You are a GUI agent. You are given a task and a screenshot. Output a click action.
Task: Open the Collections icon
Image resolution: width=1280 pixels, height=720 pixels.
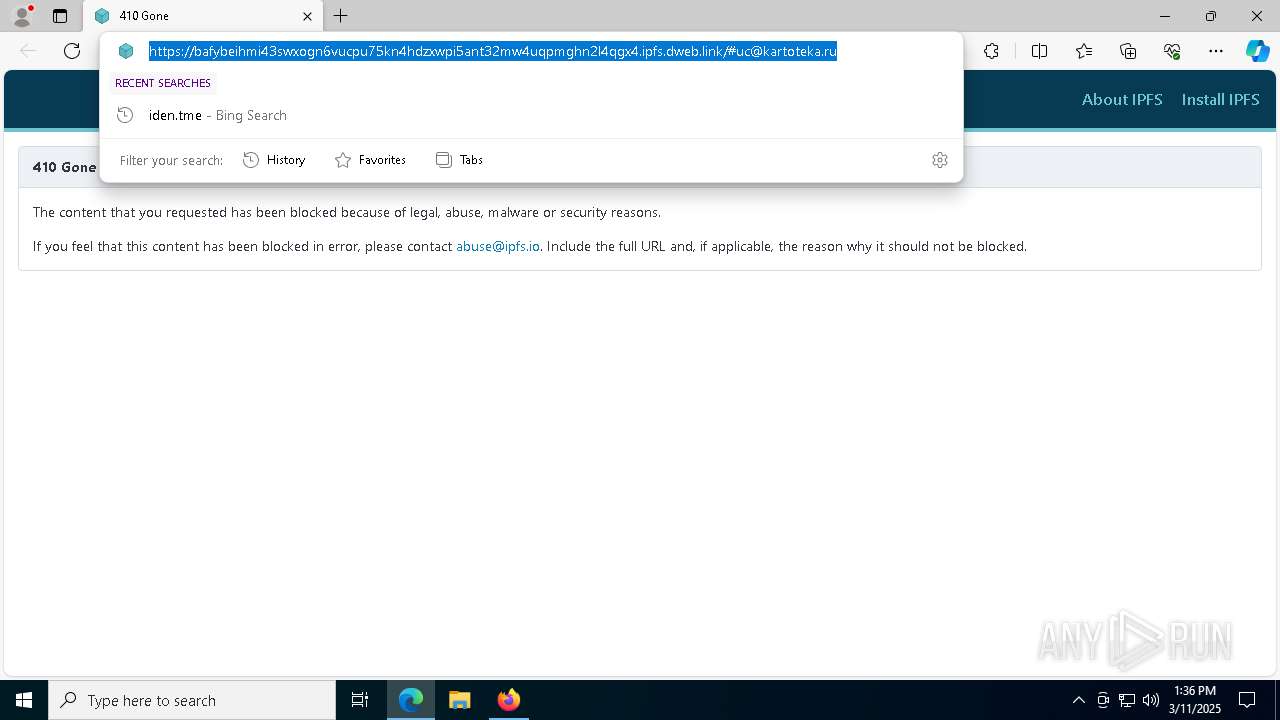click(1128, 51)
